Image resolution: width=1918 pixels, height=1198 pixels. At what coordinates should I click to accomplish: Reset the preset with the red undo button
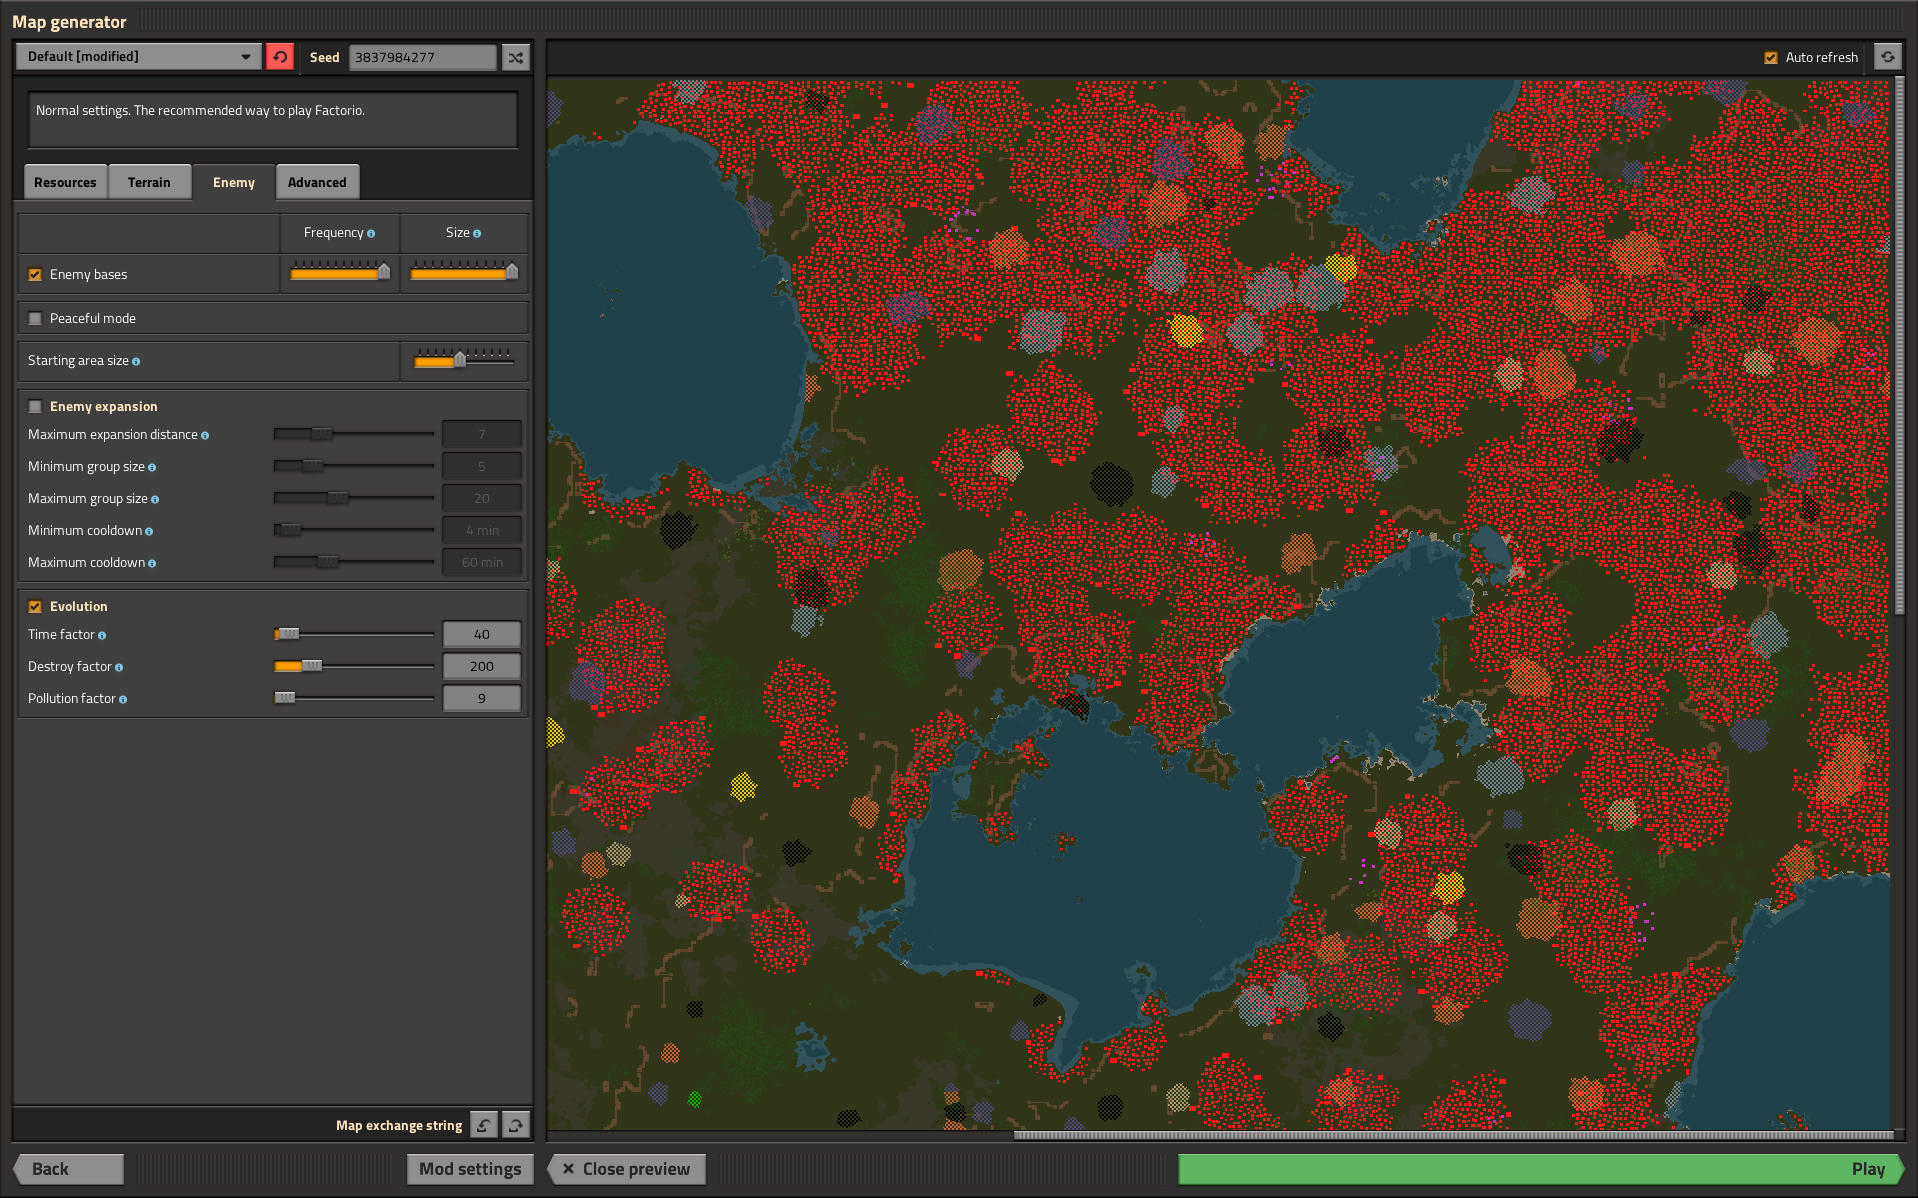click(x=280, y=57)
